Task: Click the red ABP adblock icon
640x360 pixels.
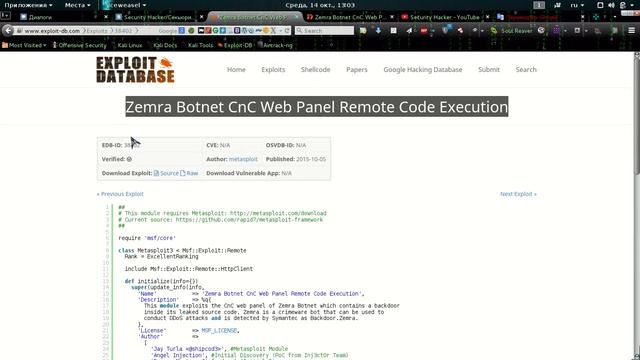Action: (x=424, y=31)
